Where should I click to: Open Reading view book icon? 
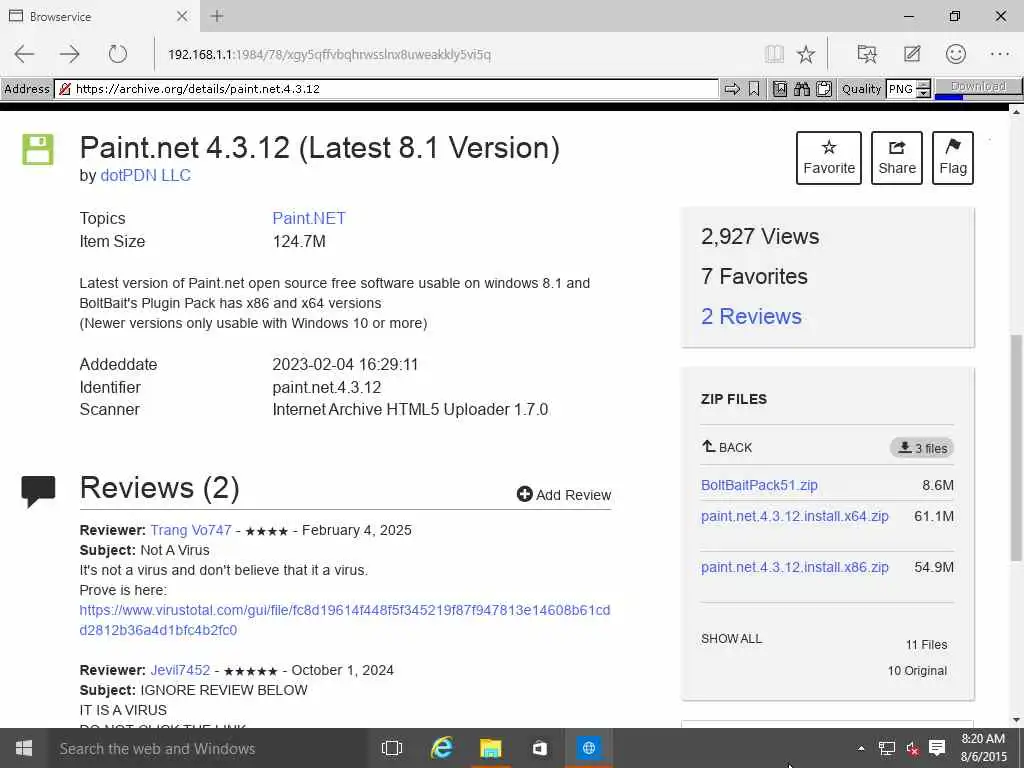coord(774,54)
